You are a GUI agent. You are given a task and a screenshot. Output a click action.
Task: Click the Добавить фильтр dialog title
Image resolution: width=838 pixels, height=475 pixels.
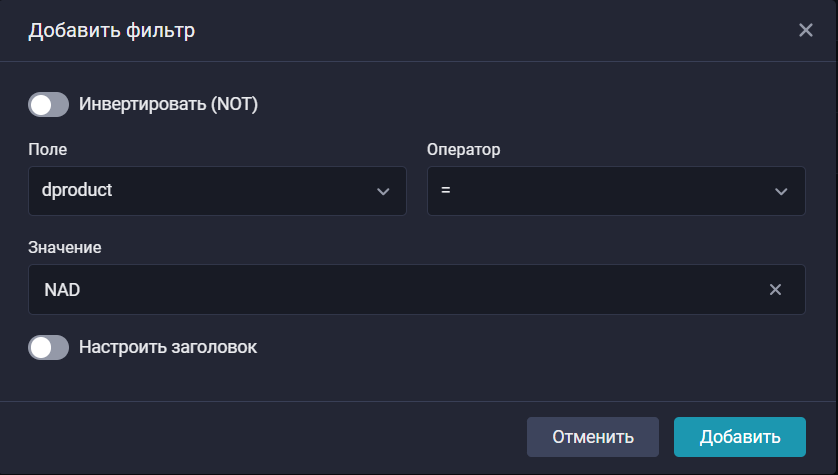pos(111,30)
